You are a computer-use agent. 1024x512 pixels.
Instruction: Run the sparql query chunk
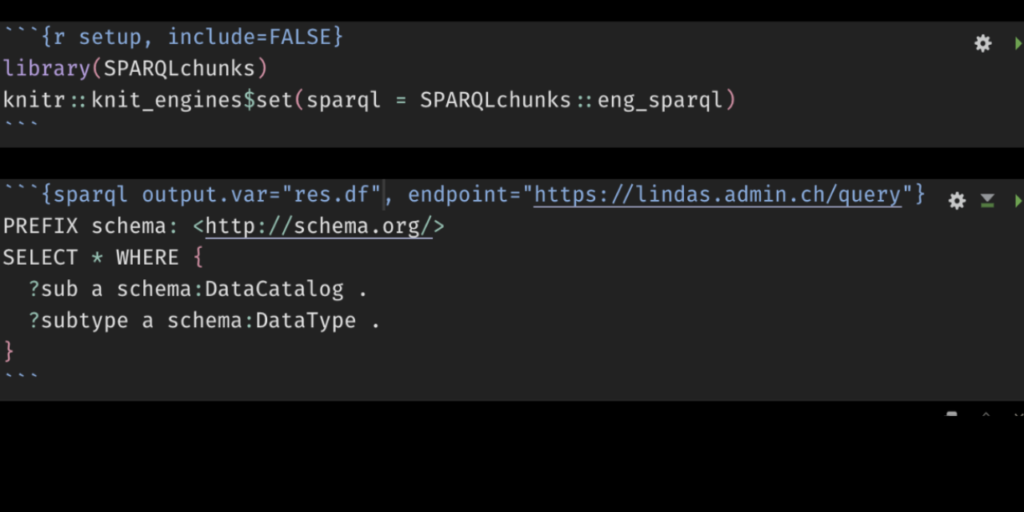(1018, 200)
